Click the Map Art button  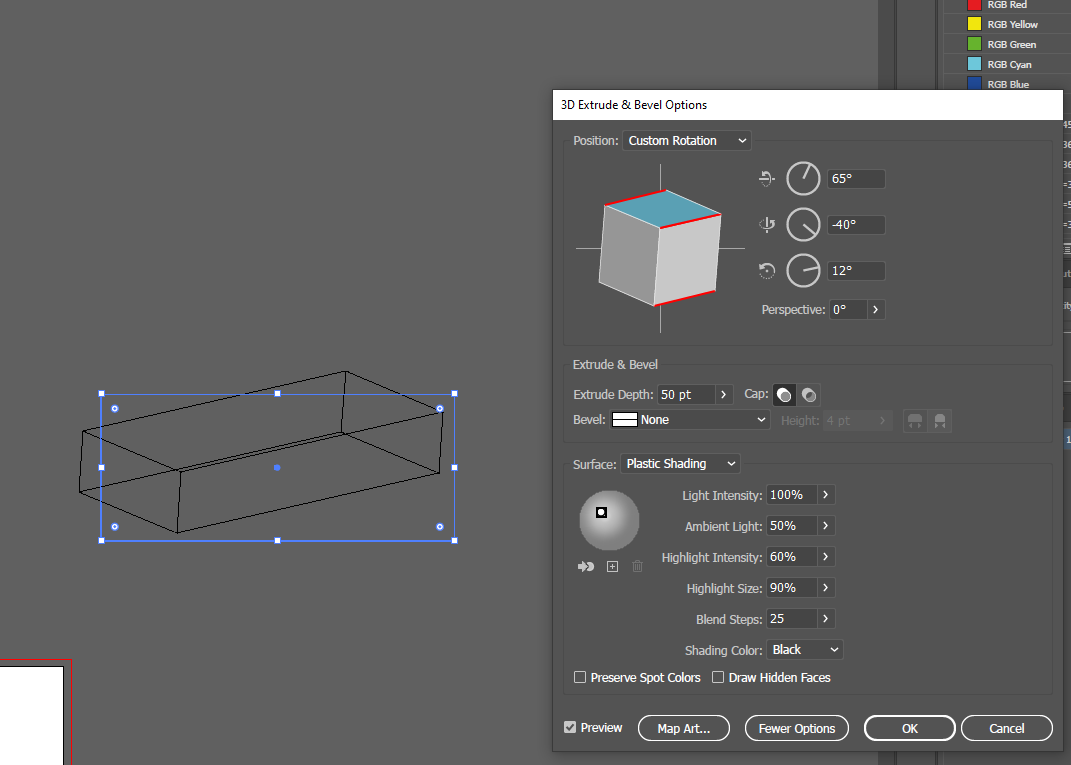683,729
